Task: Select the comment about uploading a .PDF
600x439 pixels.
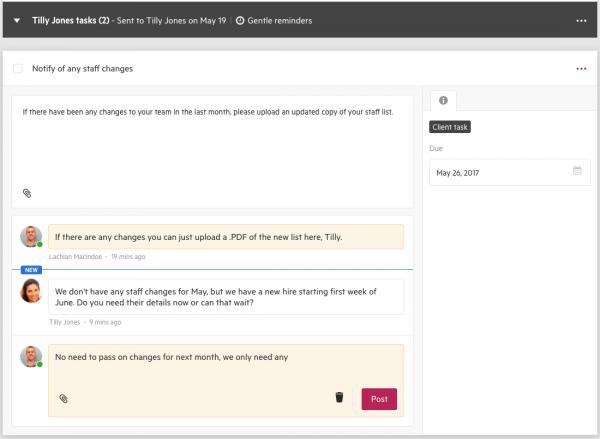Action: (226, 237)
